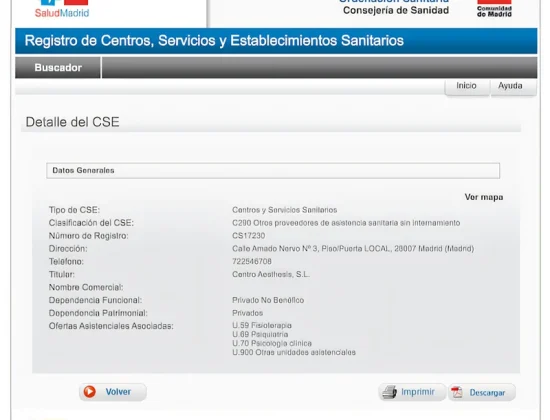Viewport: 550px width, 420px height.
Task: Click the orange arrow icon on Volver
Action: pos(89,392)
